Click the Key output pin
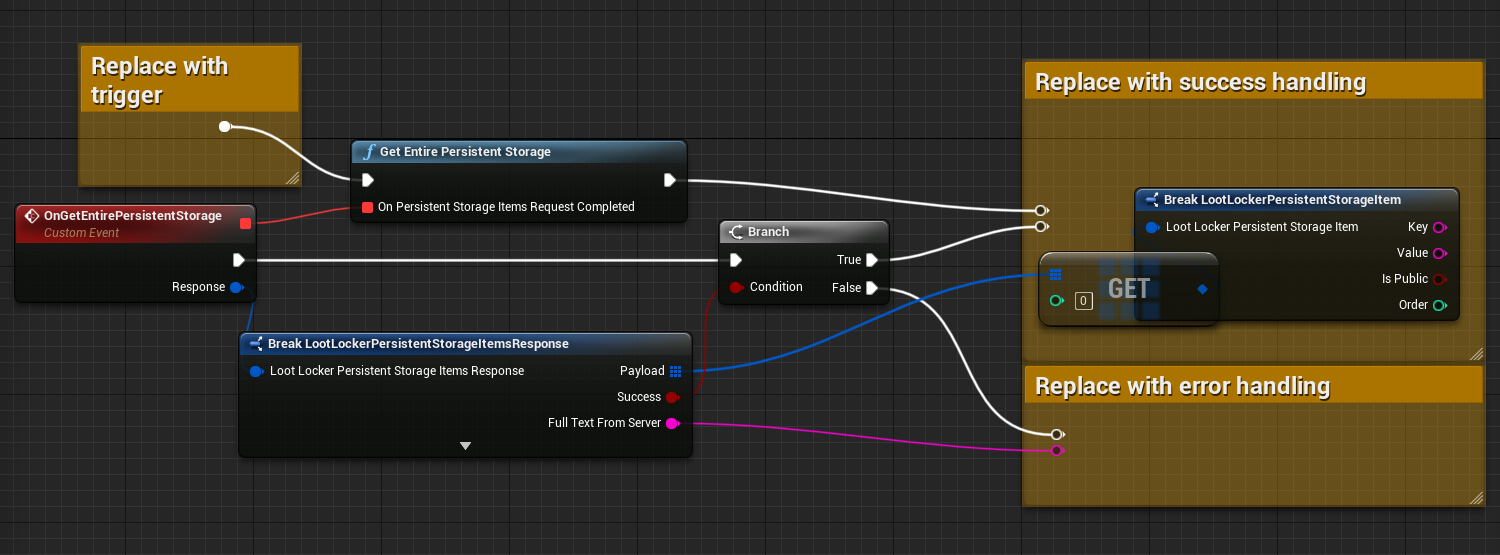This screenshot has height=555, width=1500. click(1440, 227)
